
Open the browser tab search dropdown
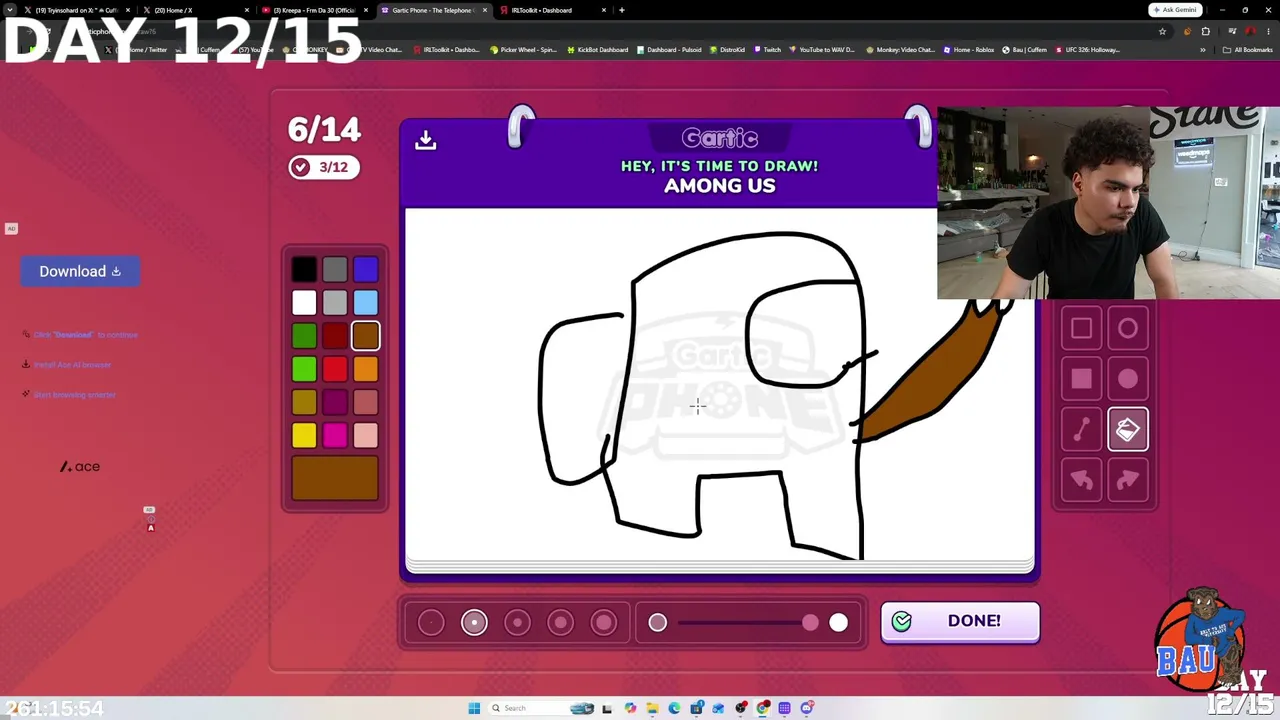(x=10, y=10)
